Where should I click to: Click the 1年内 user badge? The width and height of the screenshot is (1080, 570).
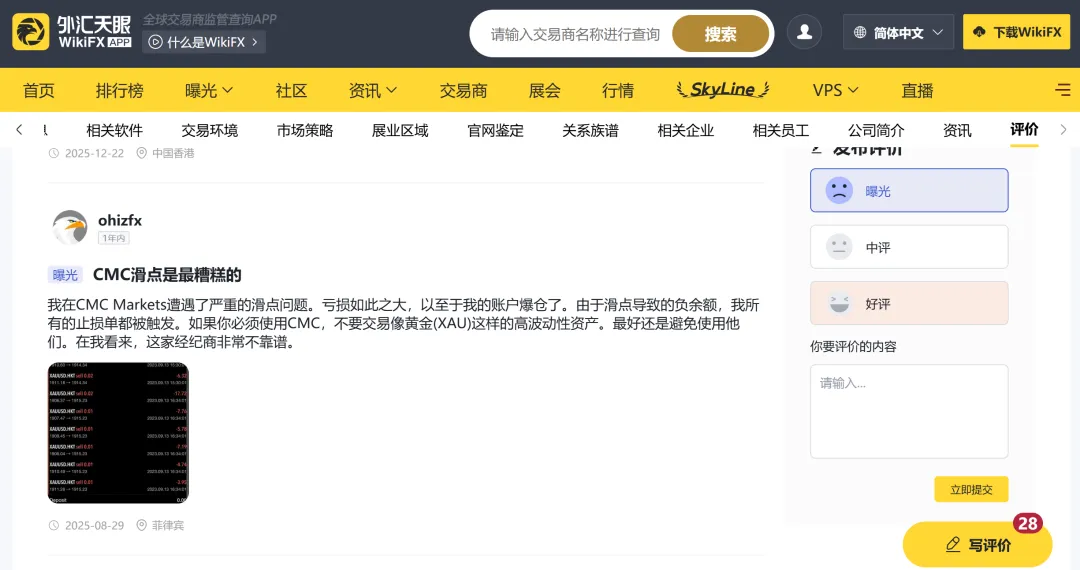114,238
